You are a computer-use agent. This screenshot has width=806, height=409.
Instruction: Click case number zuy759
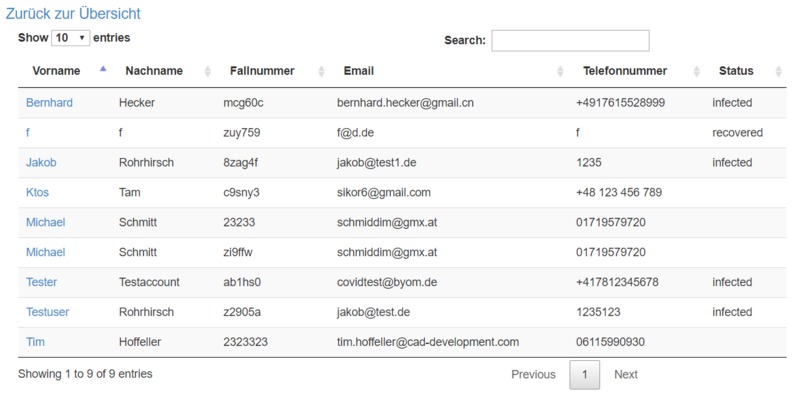coord(242,133)
